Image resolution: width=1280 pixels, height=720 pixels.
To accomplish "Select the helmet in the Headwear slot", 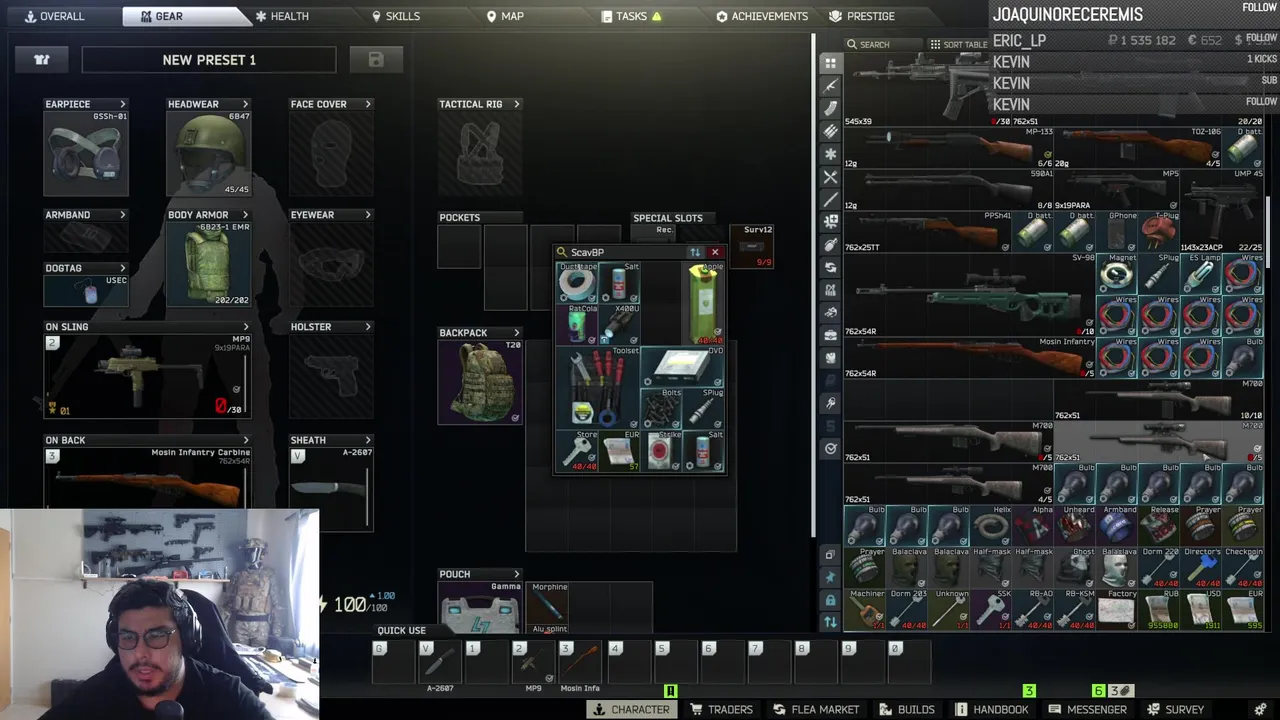I will pyautogui.click(x=209, y=153).
